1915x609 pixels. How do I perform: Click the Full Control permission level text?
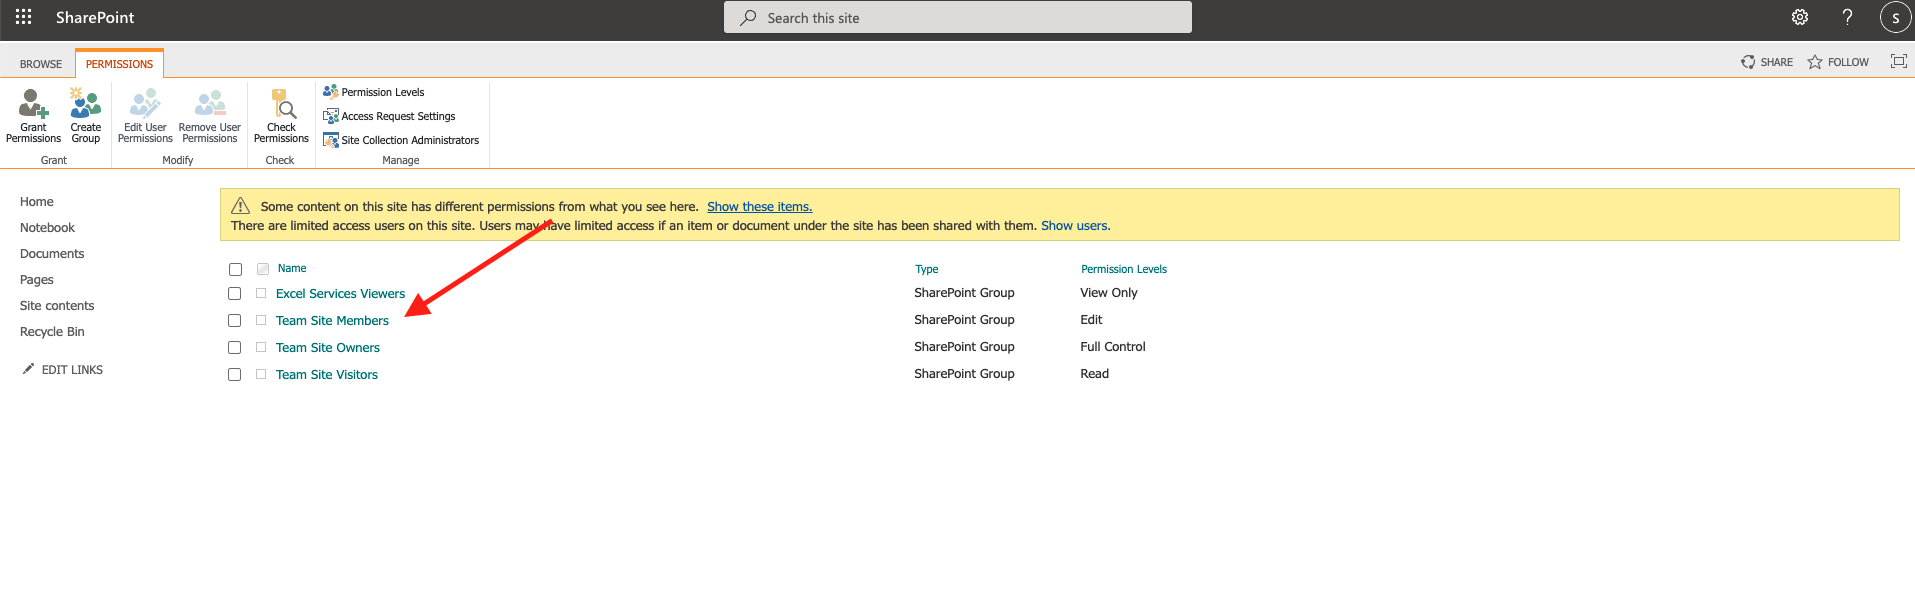pos(1113,347)
